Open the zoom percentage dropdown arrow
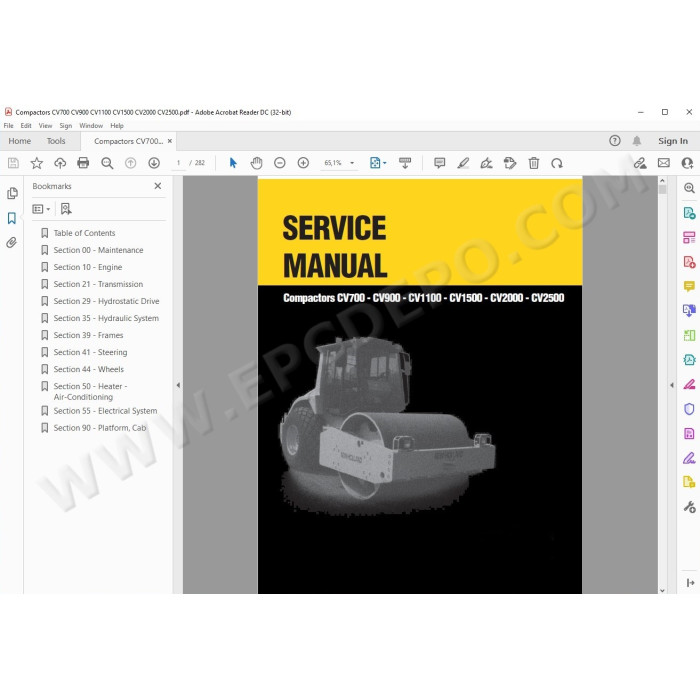700x700 pixels. (x=352, y=163)
